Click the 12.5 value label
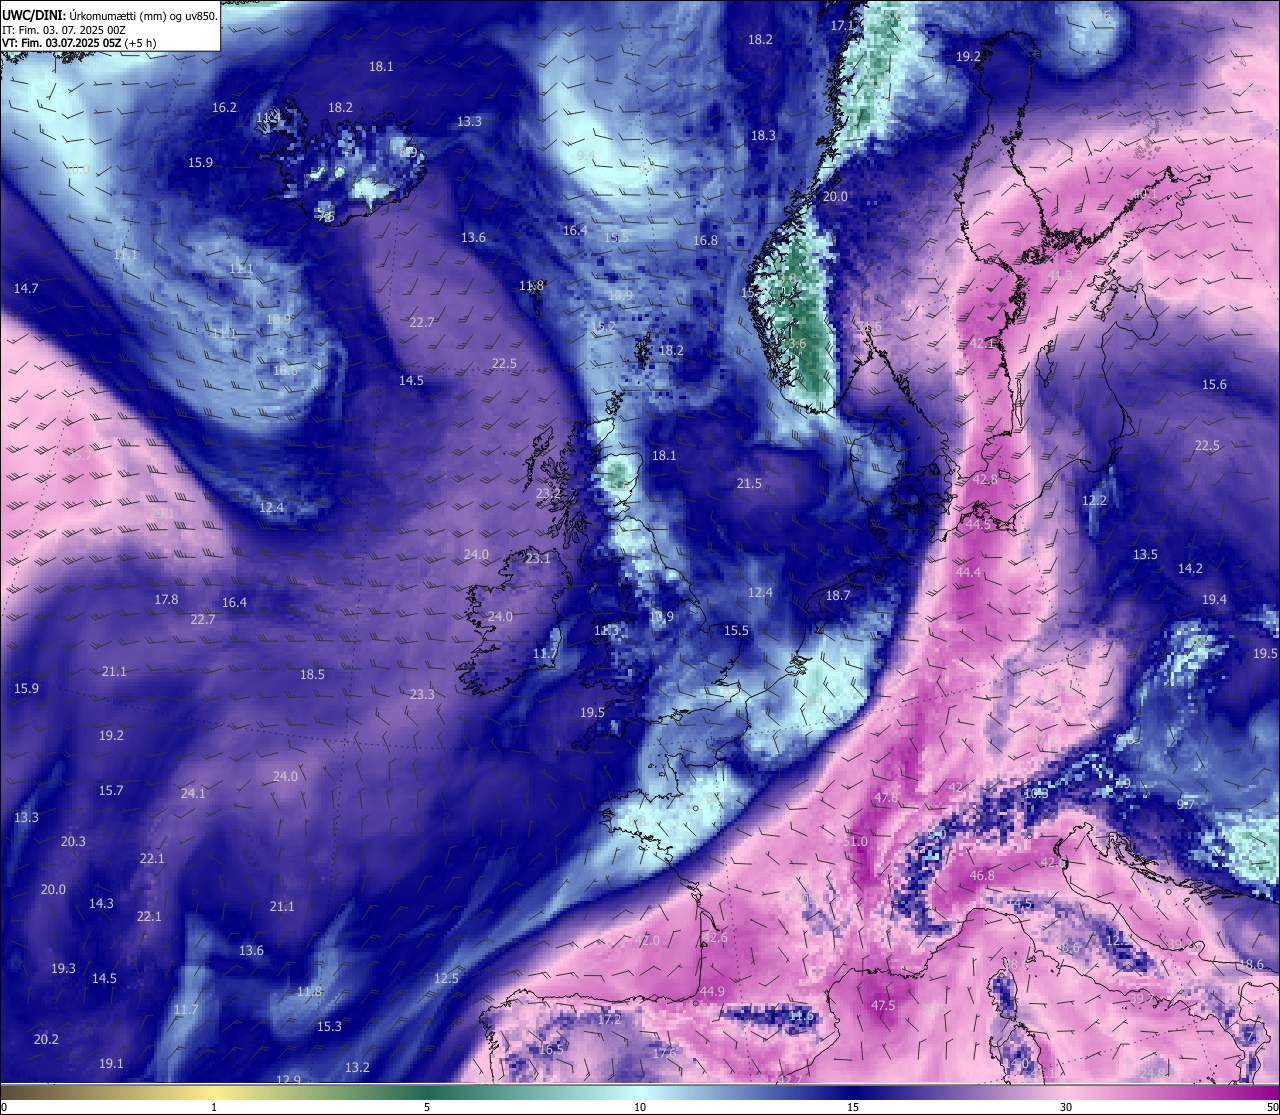 pyautogui.click(x=446, y=978)
